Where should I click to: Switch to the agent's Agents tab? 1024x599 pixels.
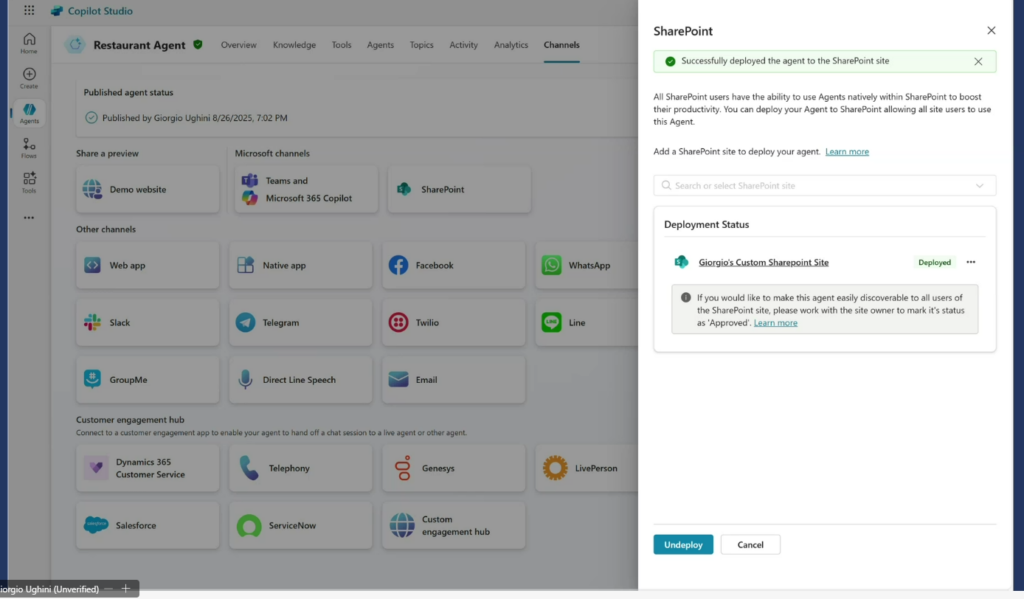380,45
